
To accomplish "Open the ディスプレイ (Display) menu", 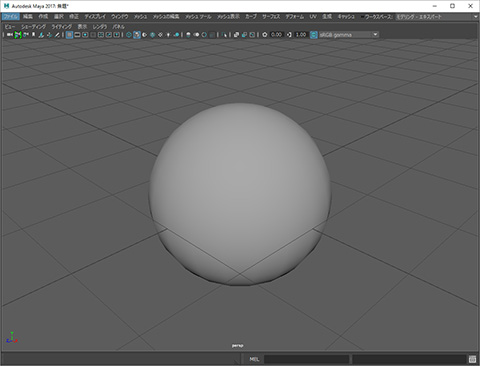I will tap(95, 17).
